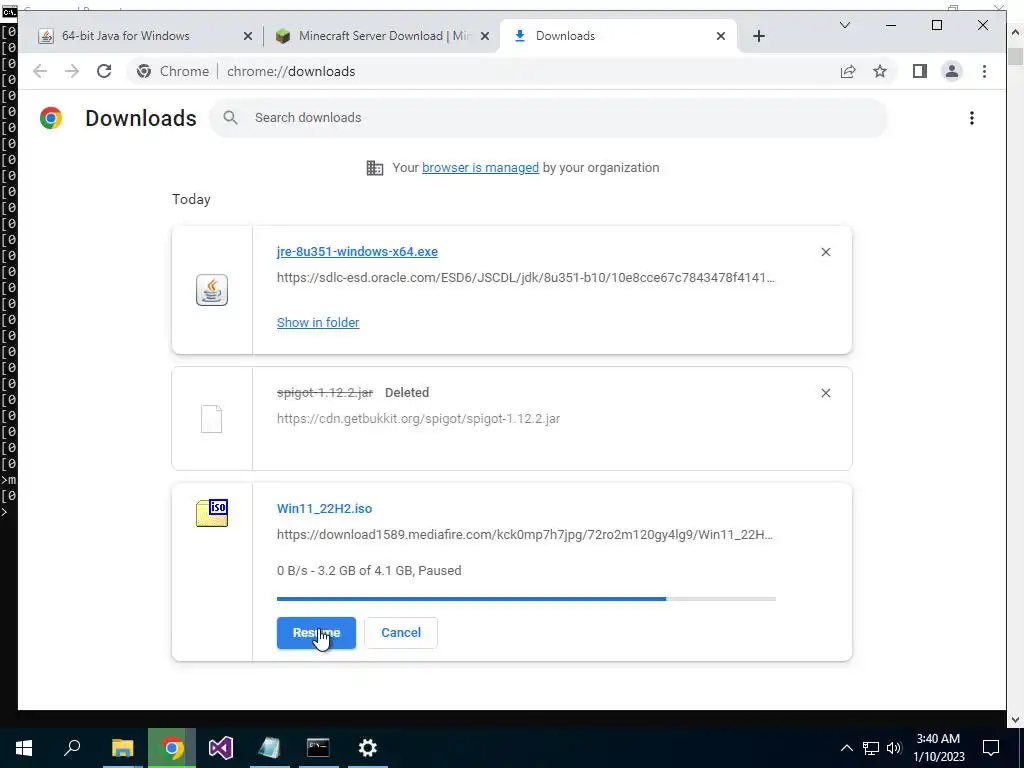
Task: Open Visual Studio from taskbar
Action: (x=221, y=748)
